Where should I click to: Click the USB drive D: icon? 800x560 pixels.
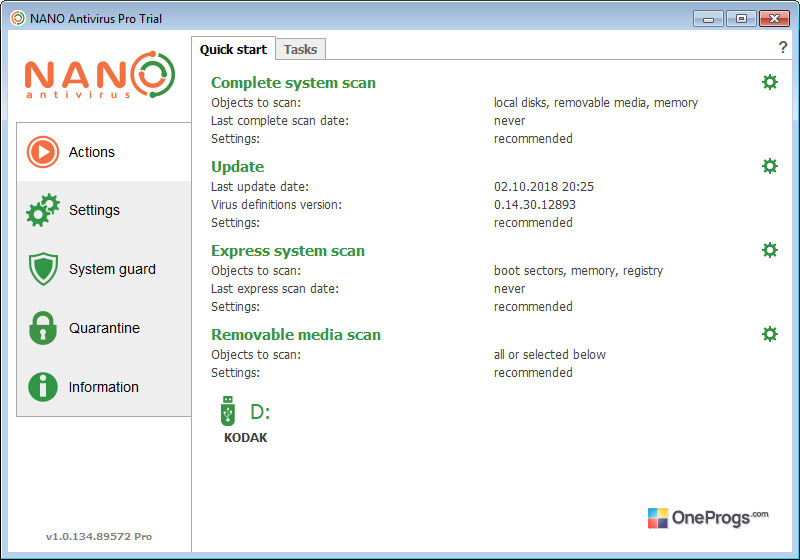[x=228, y=411]
